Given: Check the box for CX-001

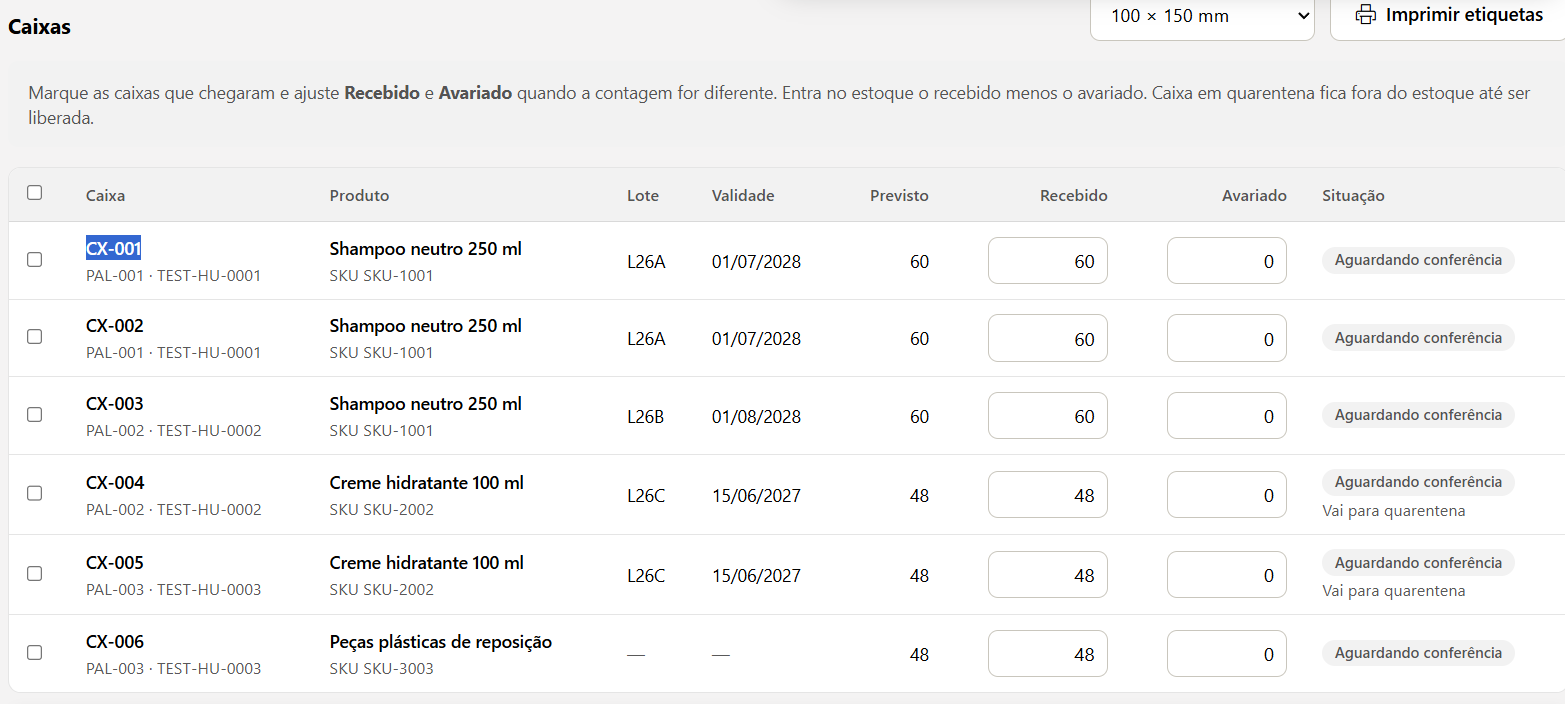Looking at the screenshot, I should pos(35,260).
